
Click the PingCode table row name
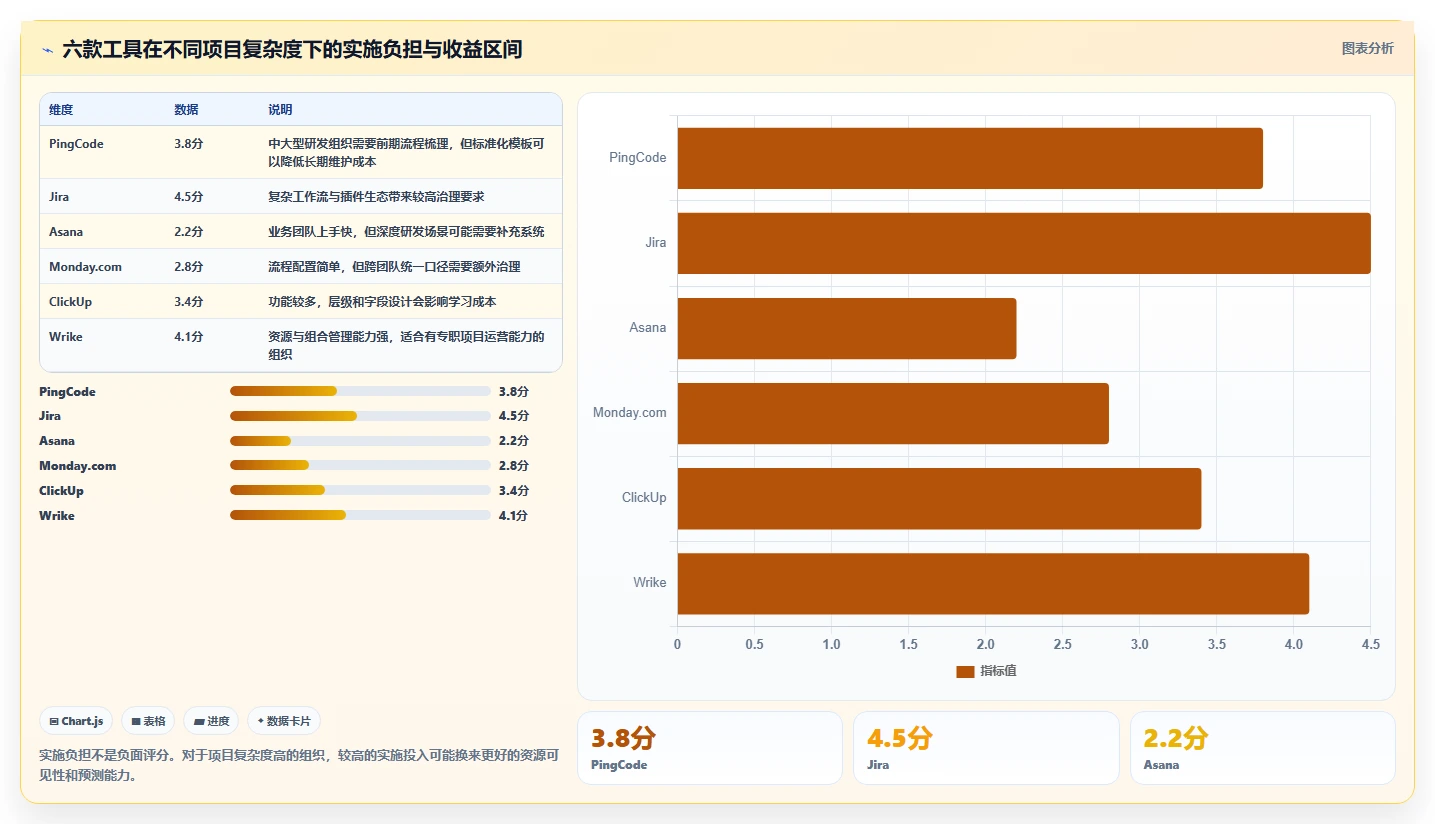point(76,144)
